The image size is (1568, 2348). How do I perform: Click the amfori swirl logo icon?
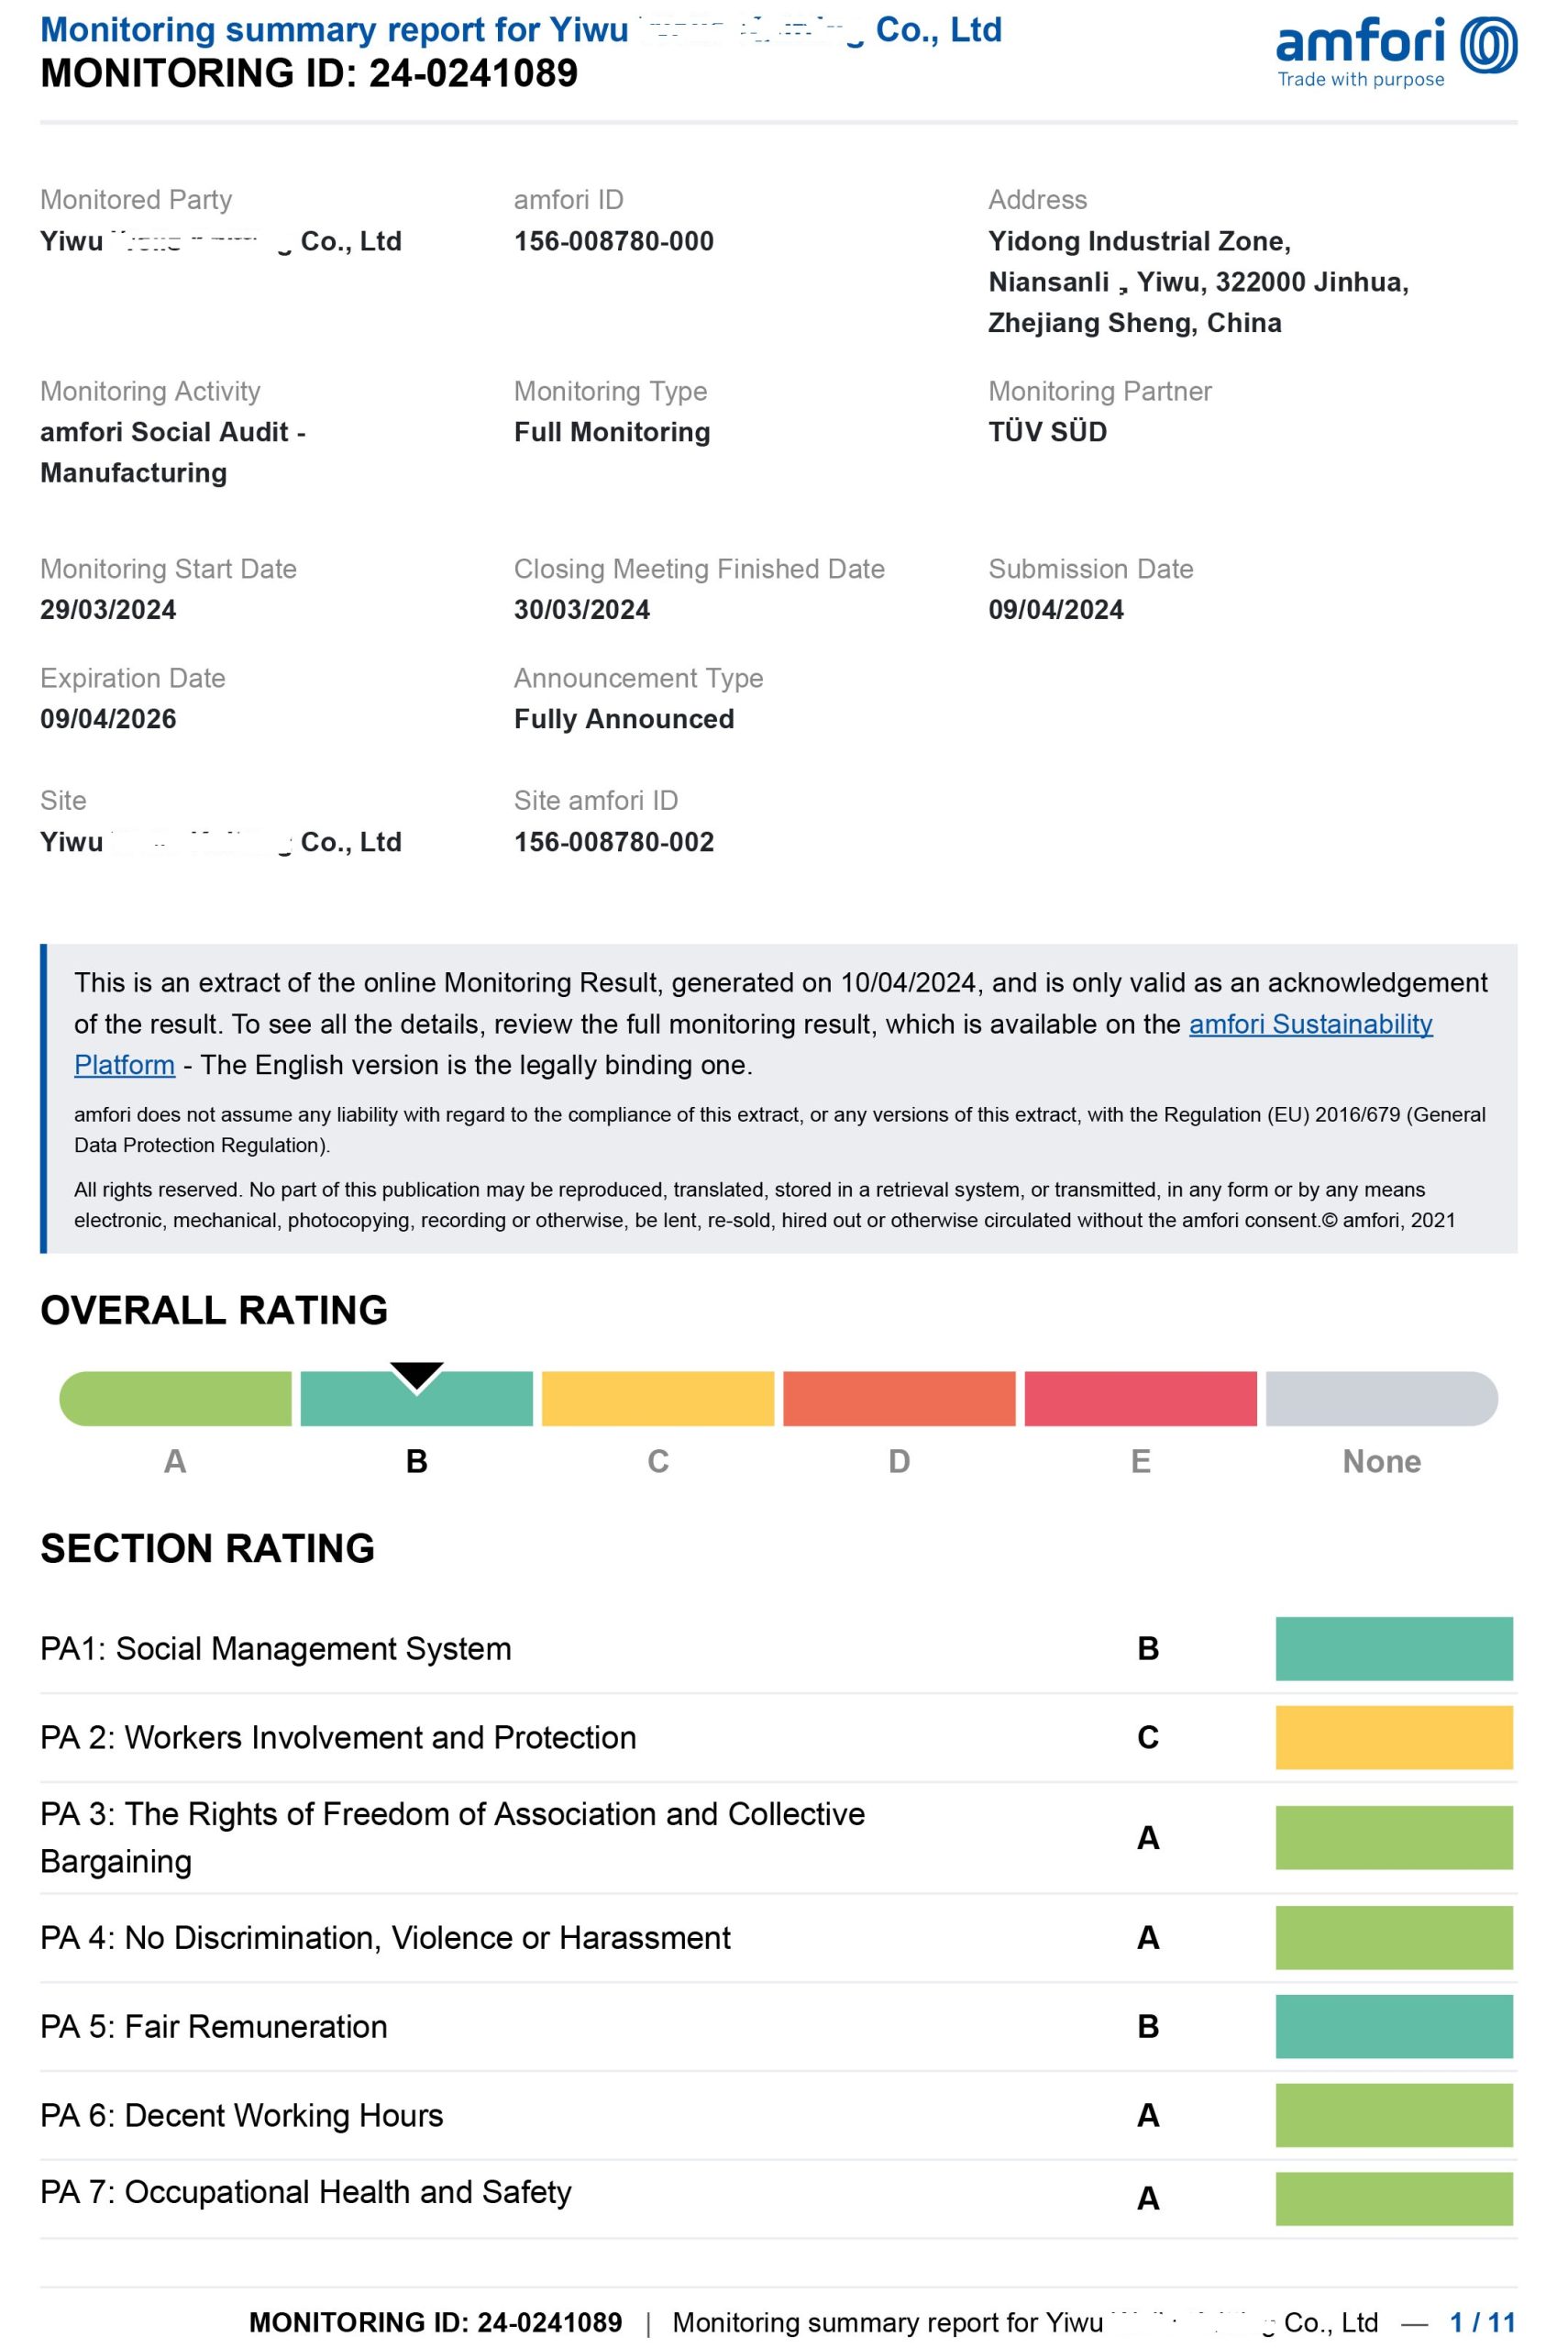(x=1488, y=46)
